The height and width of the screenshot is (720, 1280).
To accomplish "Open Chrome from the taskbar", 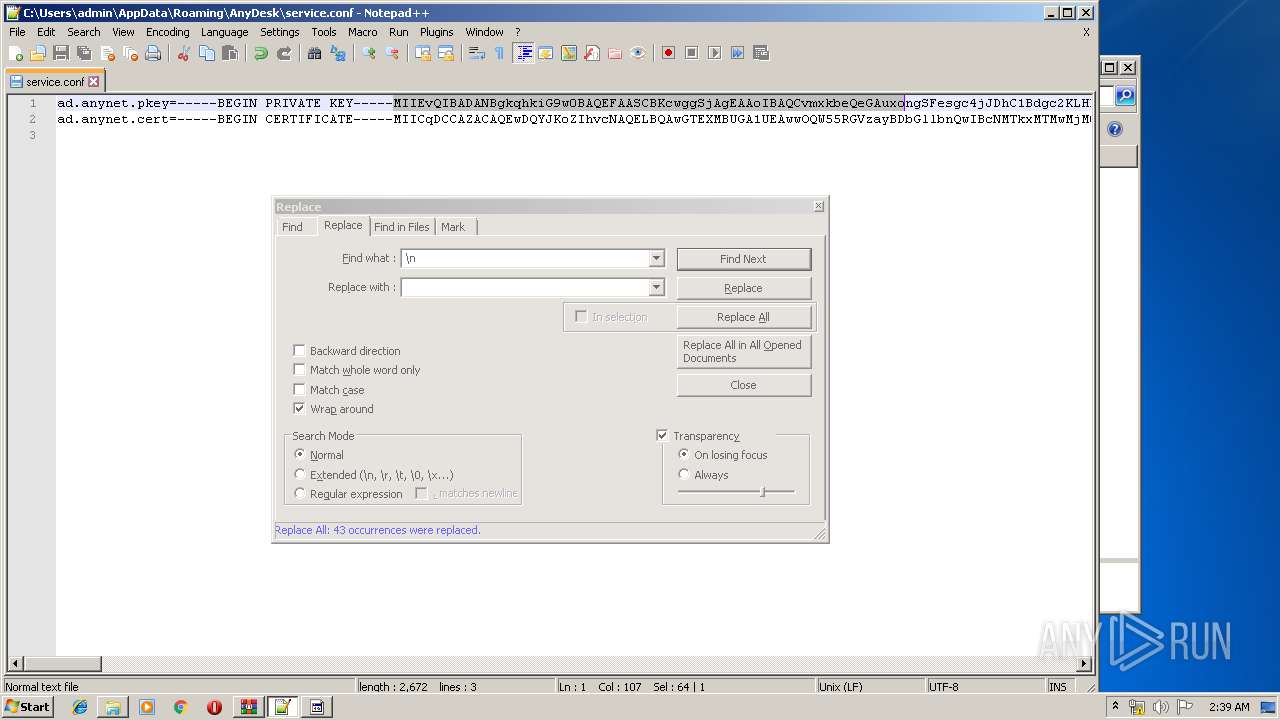I will pyautogui.click(x=180, y=707).
